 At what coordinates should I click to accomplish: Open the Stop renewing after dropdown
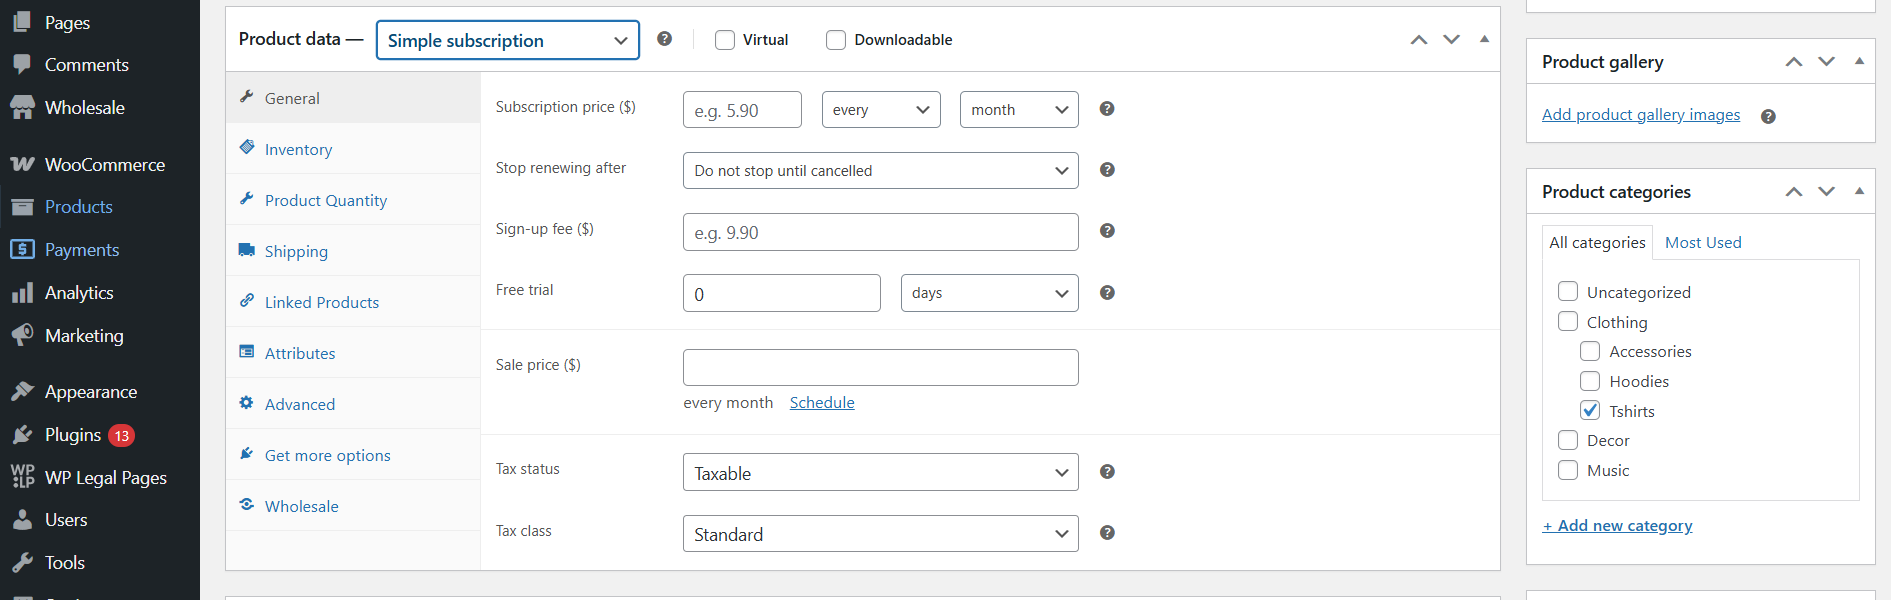pyautogui.click(x=881, y=170)
